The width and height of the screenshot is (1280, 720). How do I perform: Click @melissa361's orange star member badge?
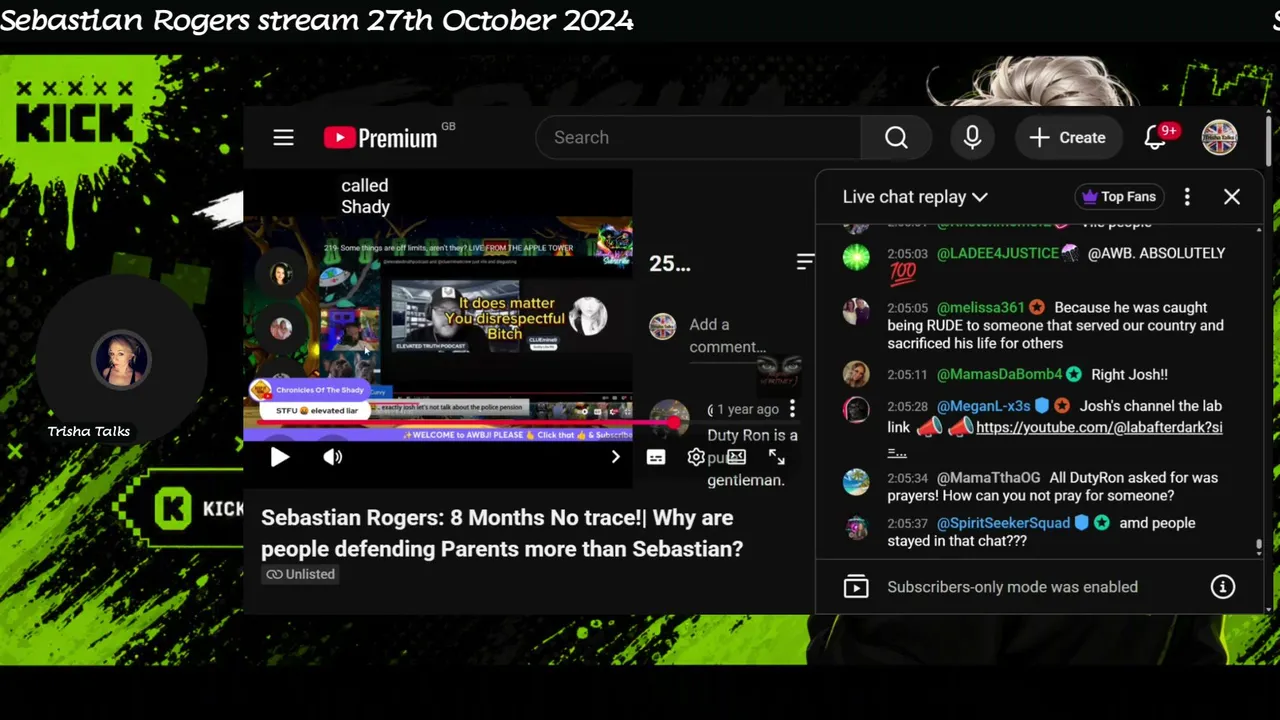coord(1037,307)
